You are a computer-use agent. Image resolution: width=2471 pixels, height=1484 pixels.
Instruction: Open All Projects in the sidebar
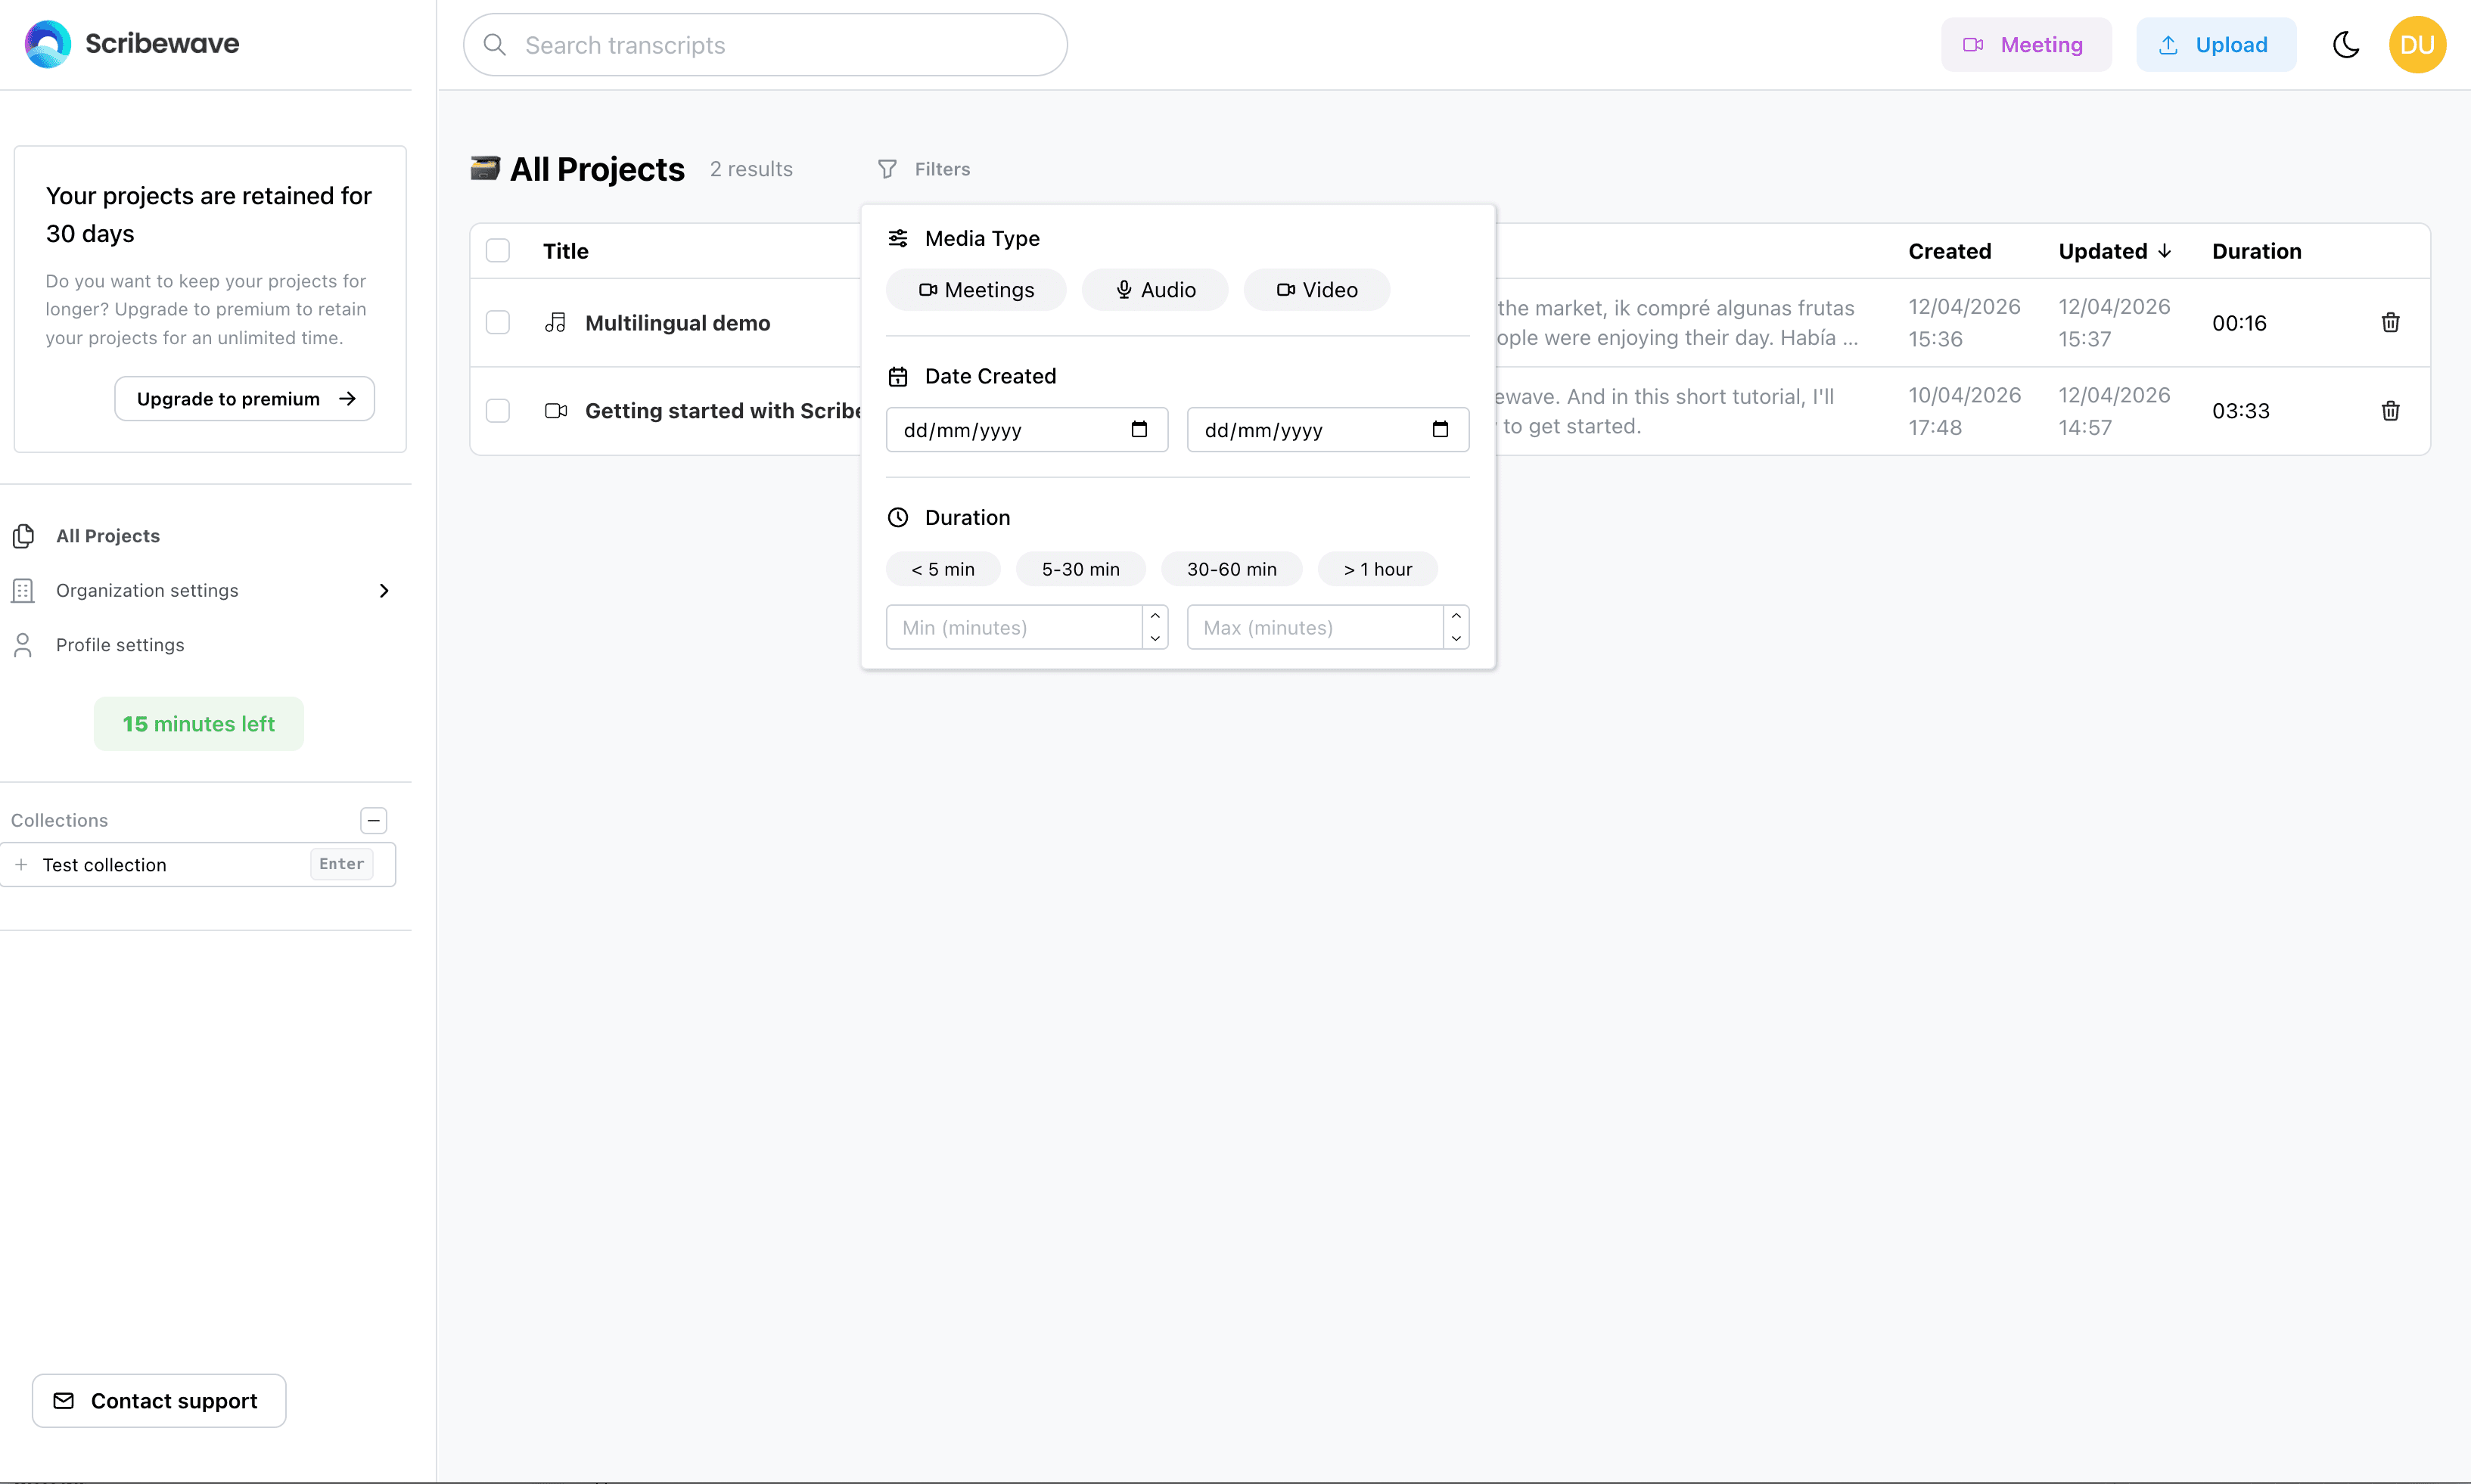[x=107, y=535]
